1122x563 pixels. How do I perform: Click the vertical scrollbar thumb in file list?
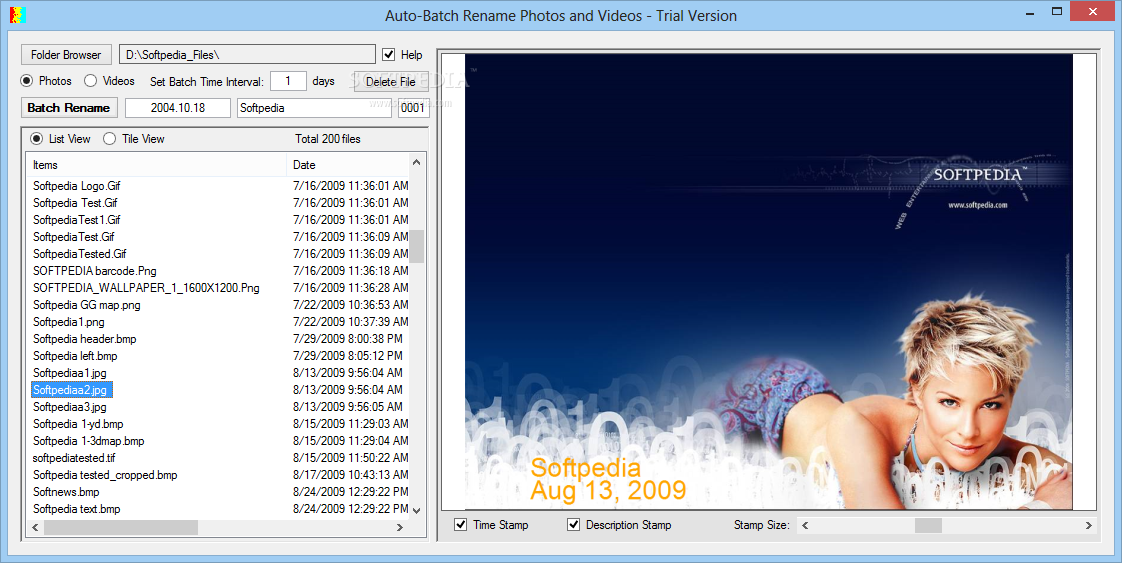coord(416,246)
